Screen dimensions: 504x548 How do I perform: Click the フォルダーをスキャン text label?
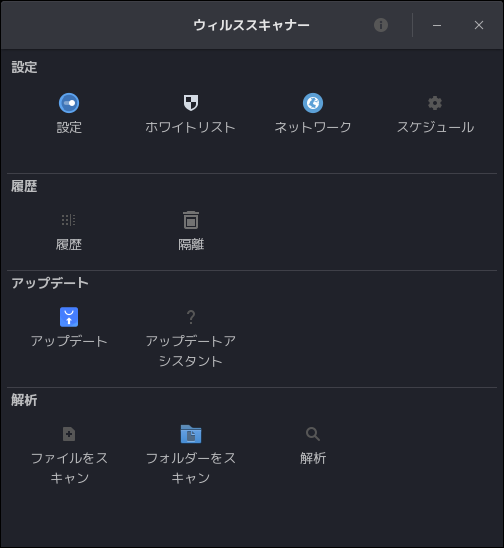tap(191, 468)
